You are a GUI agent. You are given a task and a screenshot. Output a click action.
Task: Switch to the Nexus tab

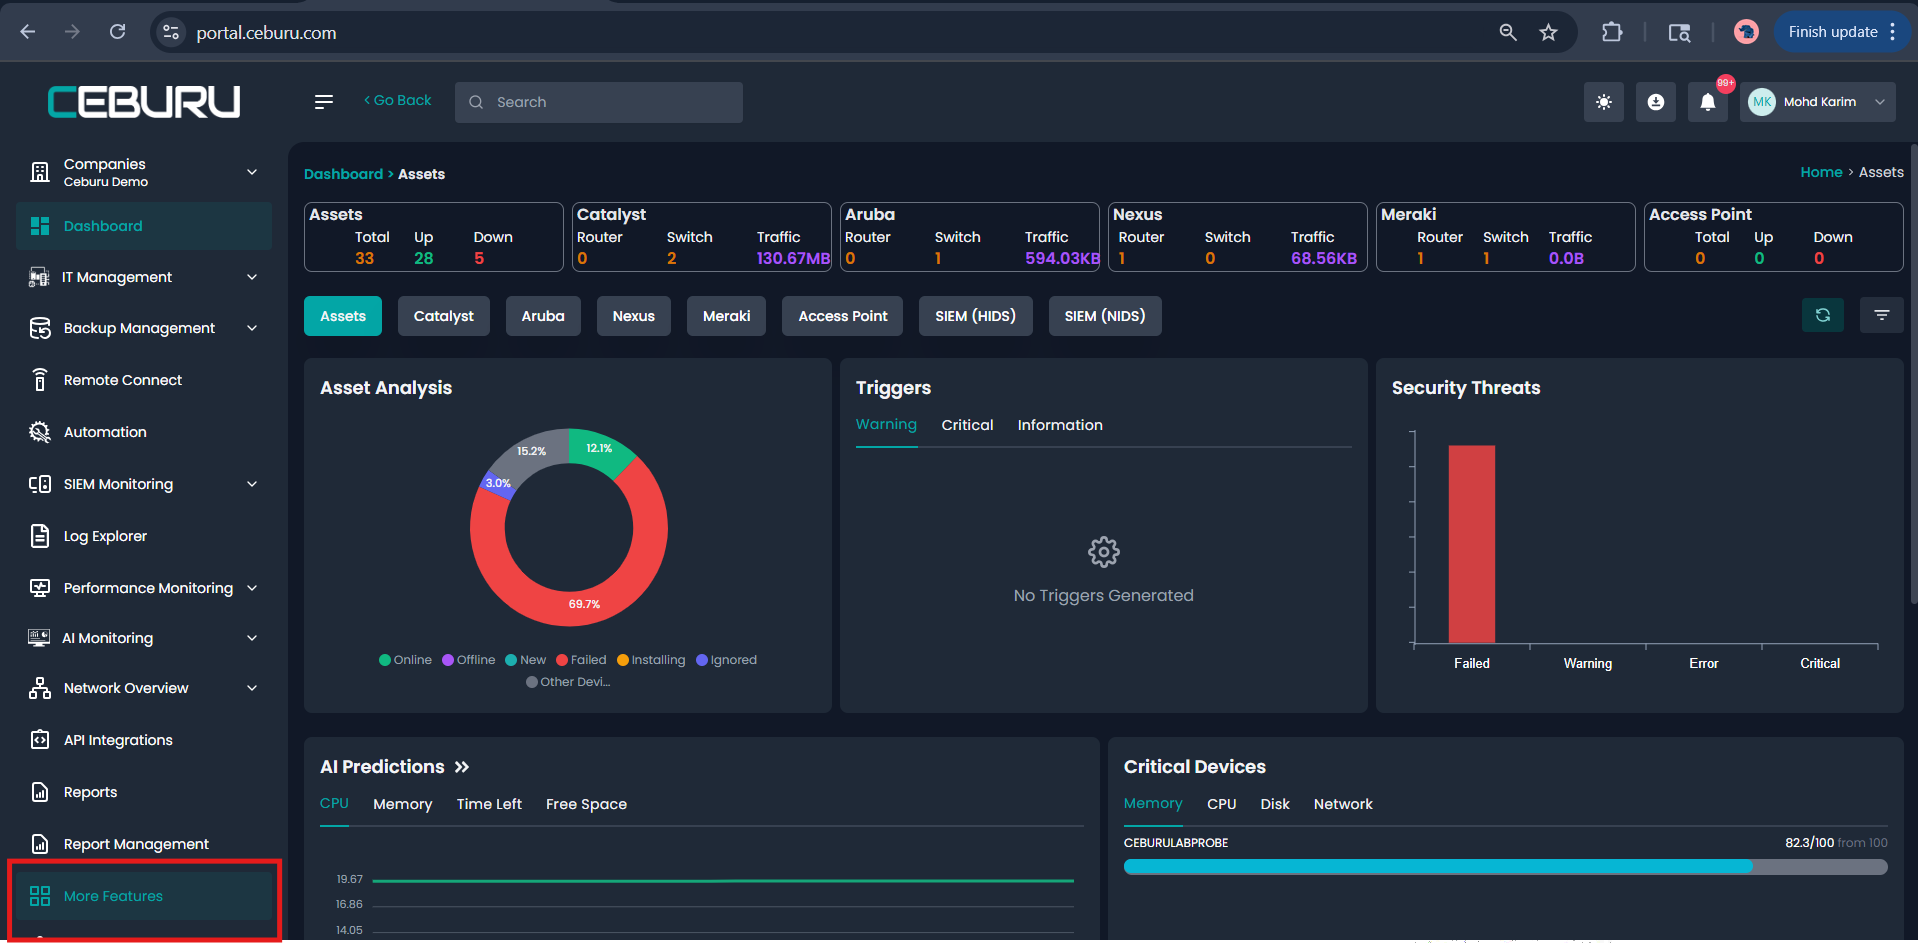(634, 316)
